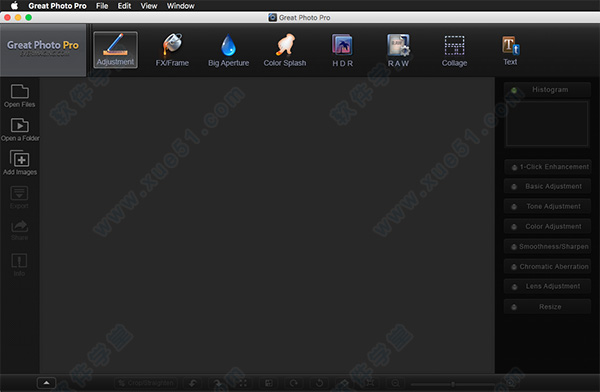Click the bottom toolbar zoom slider
This screenshot has width=600, height=392.
tap(452, 384)
